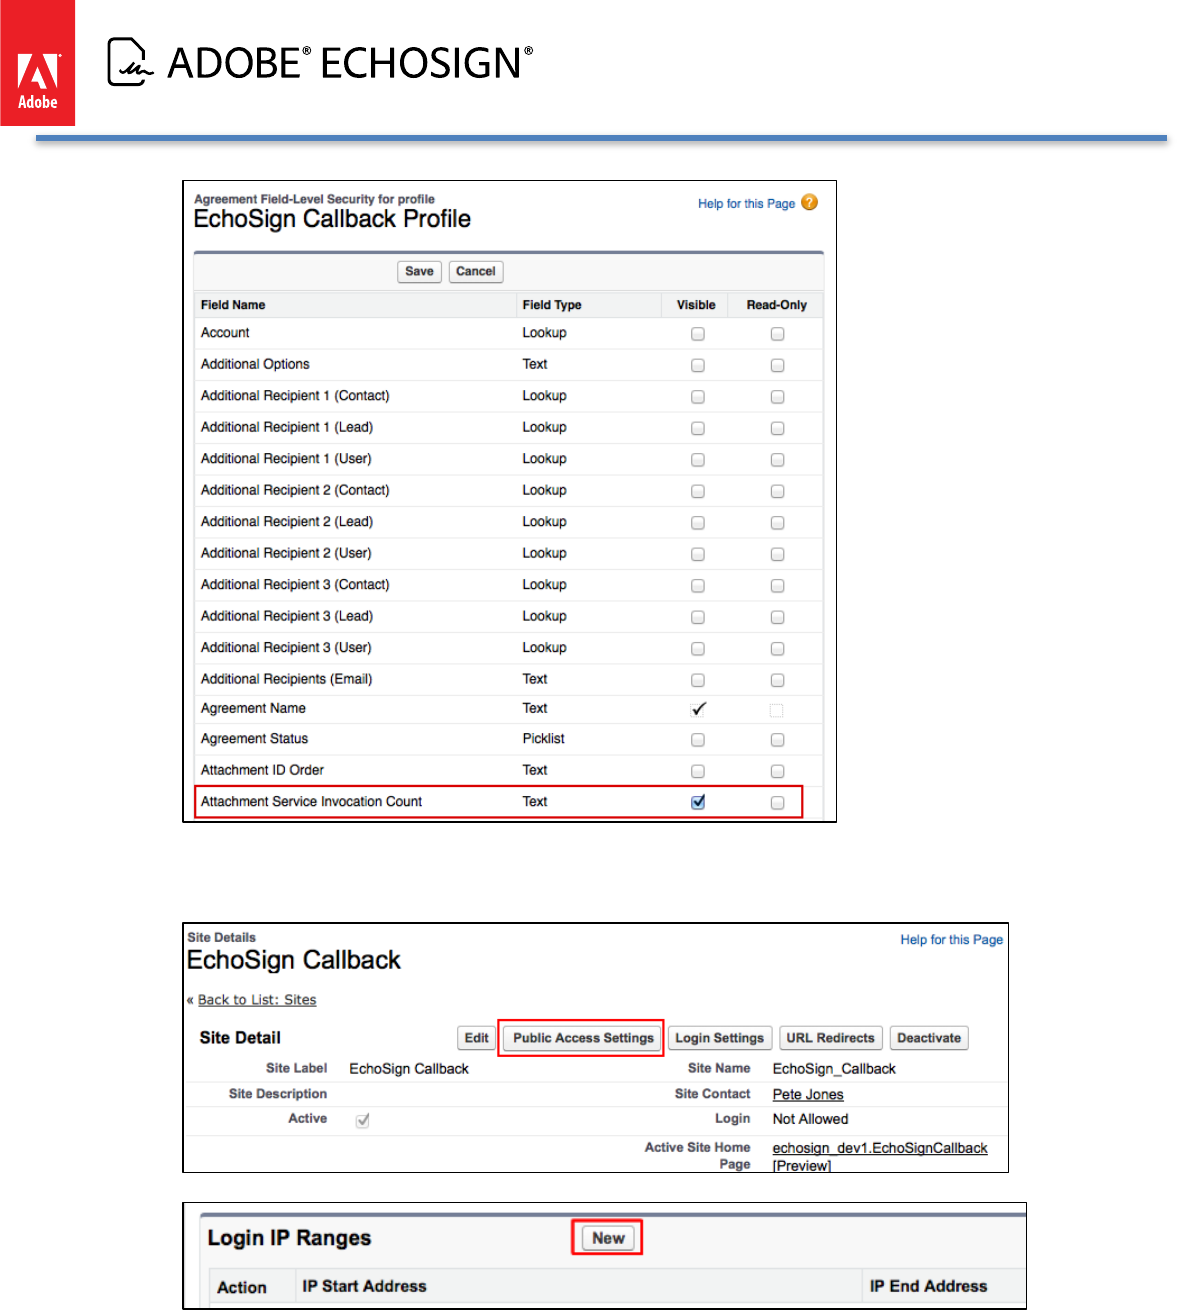
Task: Select EchoSign_Callback site name value
Action: tap(834, 1069)
